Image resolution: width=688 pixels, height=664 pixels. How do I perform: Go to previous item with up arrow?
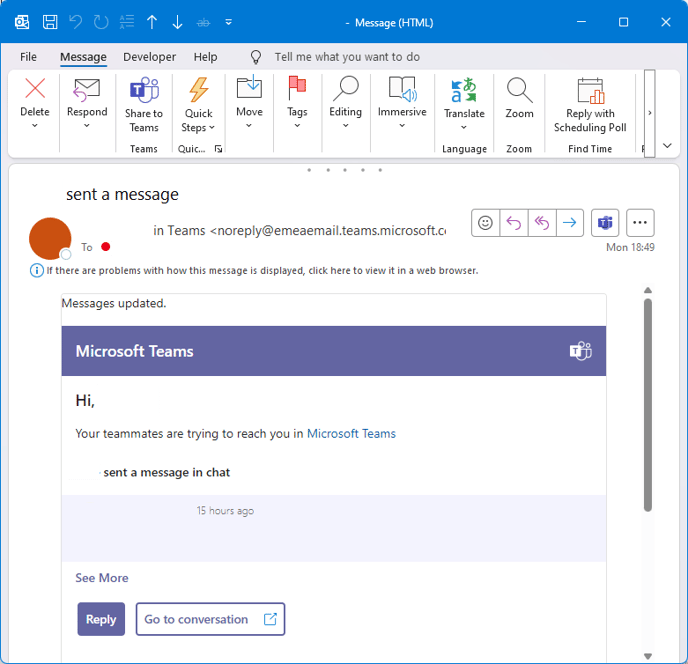[x=152, y=22]
